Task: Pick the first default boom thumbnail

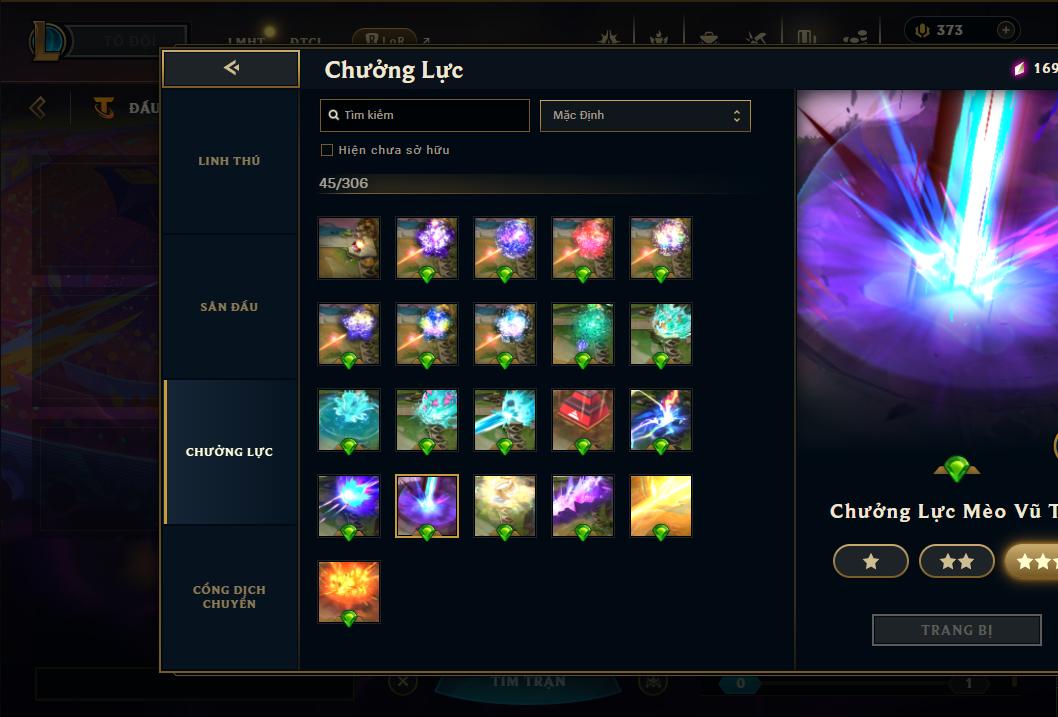Action: (x=349, y=248)
